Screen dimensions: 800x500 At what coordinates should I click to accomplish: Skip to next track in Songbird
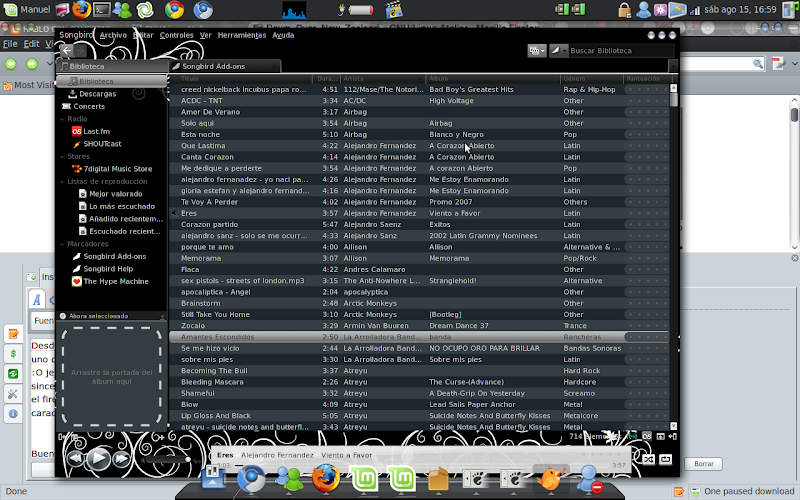[x=121, y=459]
